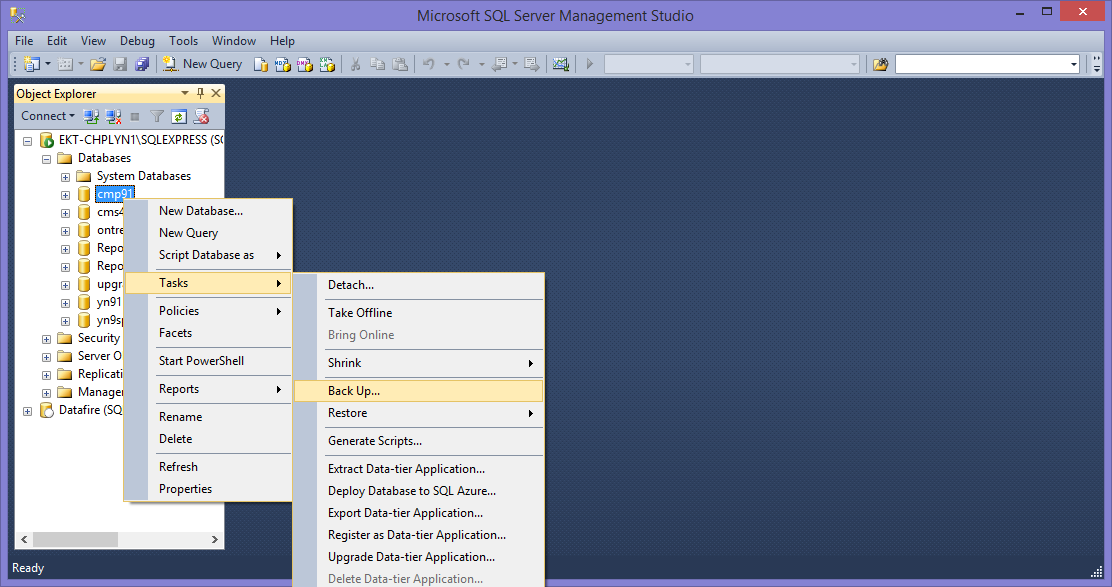Select Back Up... in Tasks submenu
The image size is (1112, 587).
point(418,391)
